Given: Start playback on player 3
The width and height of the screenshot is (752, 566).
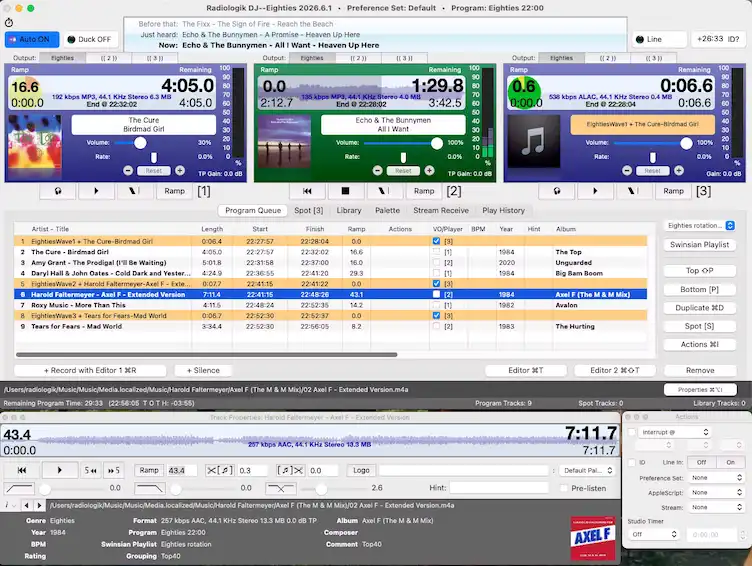Looking at the screenshot, I should tap(595, 191).
